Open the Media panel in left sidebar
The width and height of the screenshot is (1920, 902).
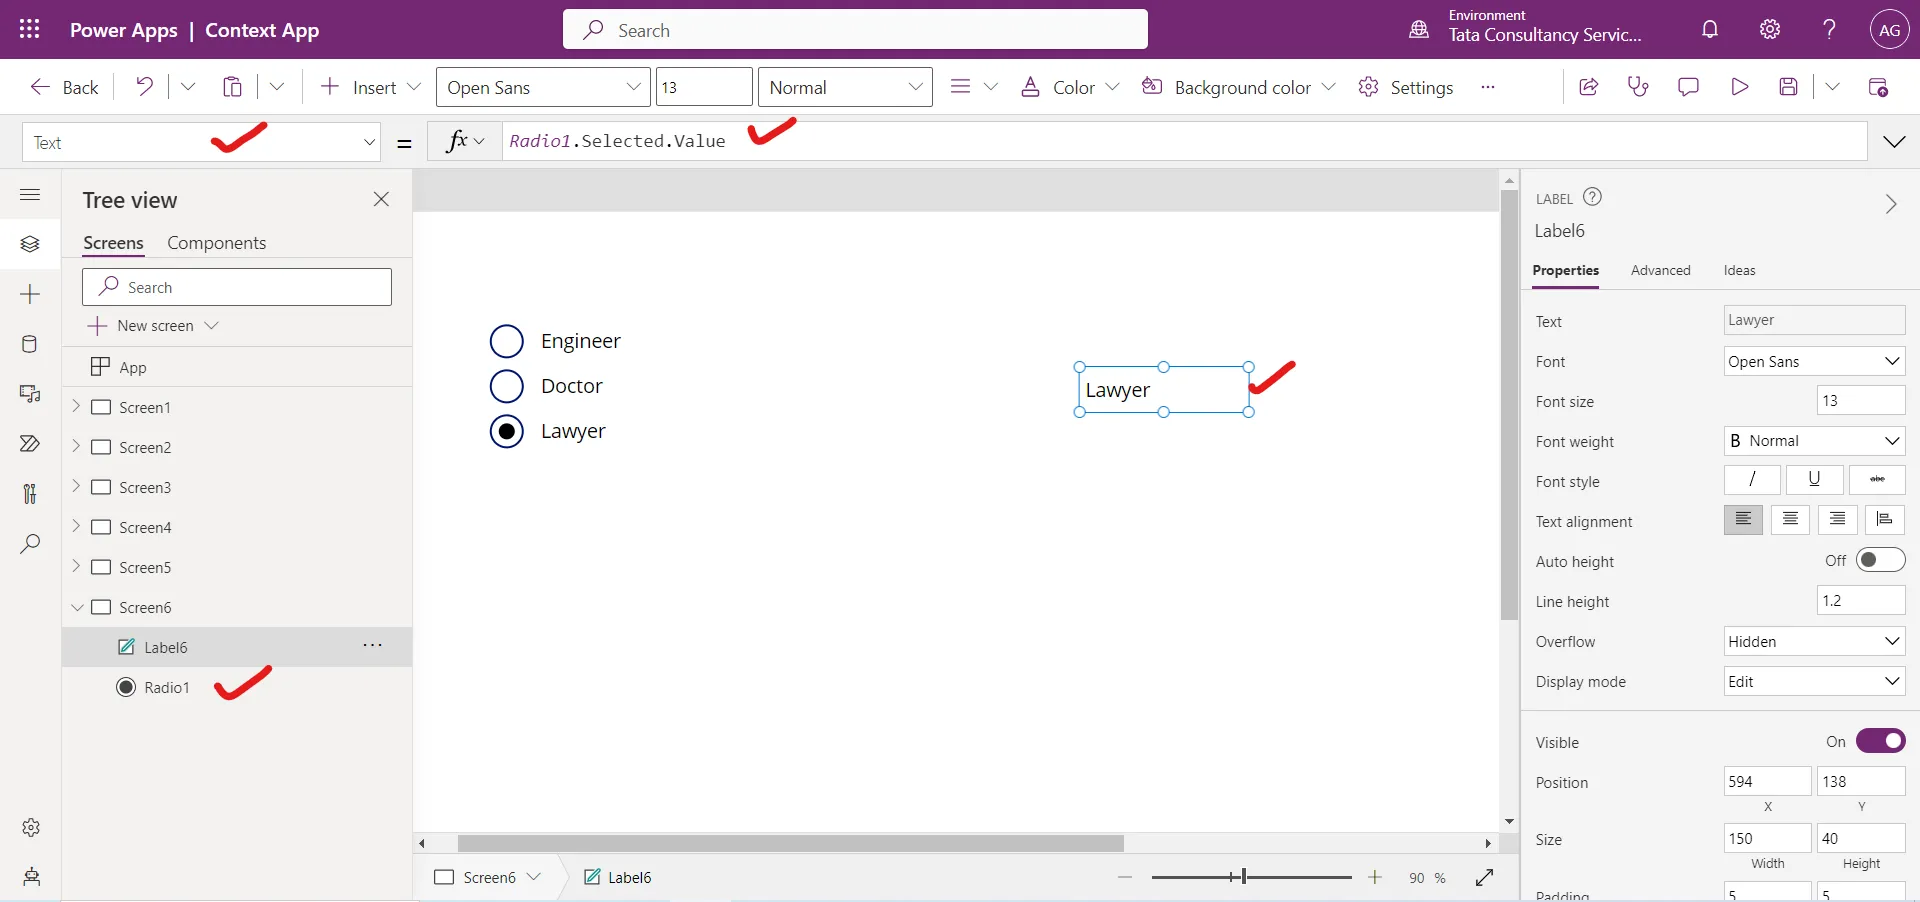[x=30, y=394]
